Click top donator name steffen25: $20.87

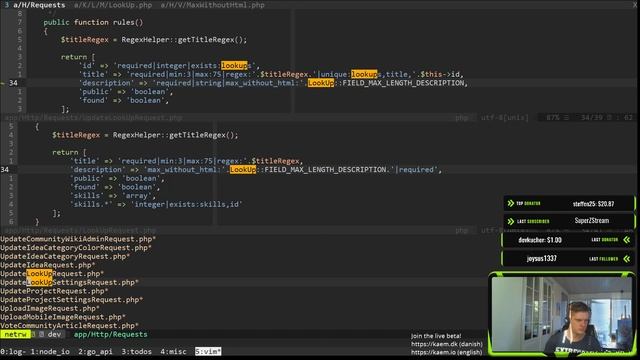pos(593,204)
